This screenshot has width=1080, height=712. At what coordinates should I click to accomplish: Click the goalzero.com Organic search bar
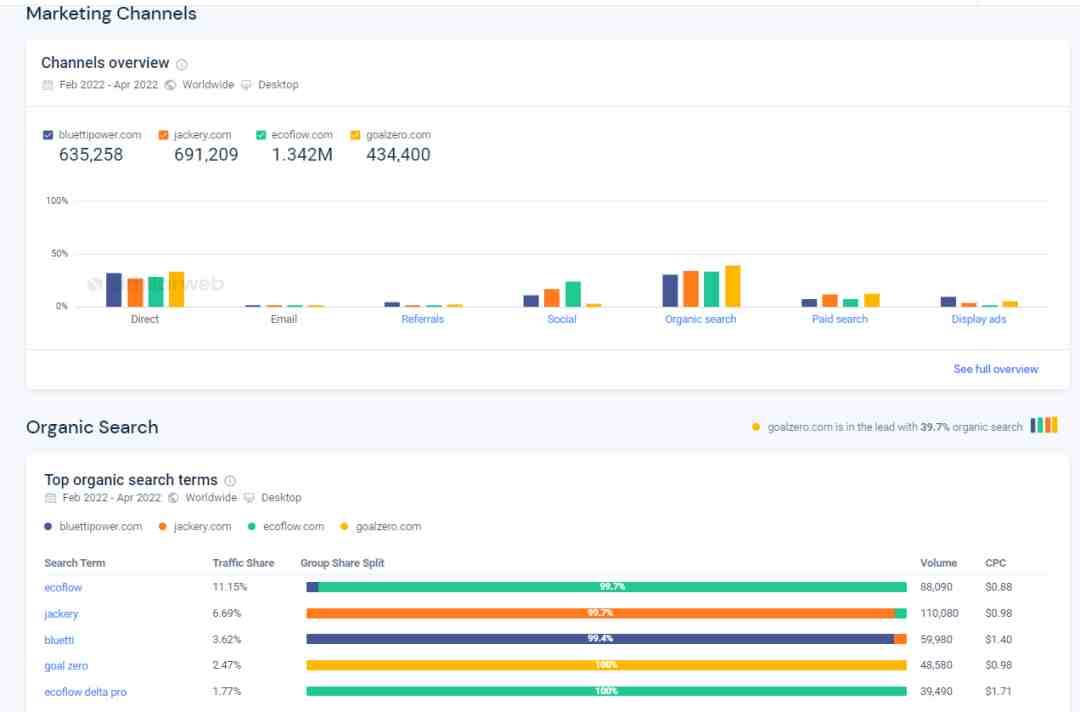tap(733, 286)
